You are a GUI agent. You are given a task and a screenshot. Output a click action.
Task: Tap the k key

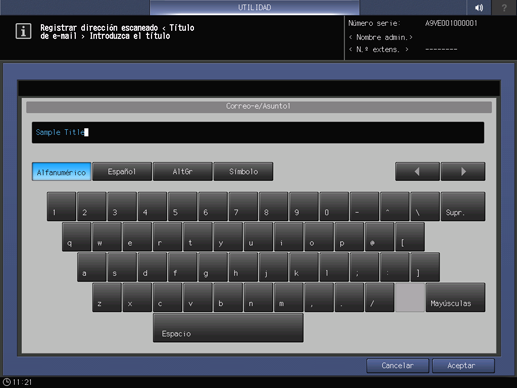304,267
